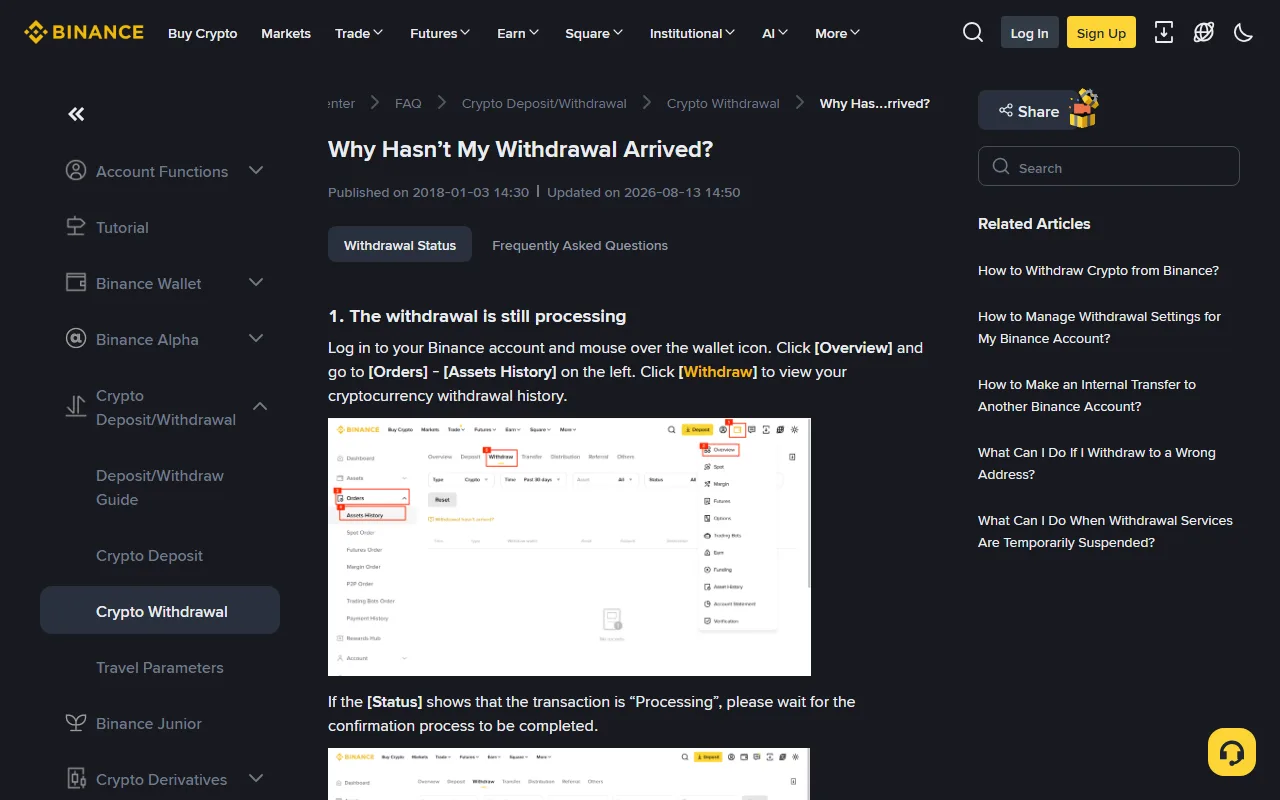Click the Binance Wallet icon
The width and height of the screenshot is (1280, 800).
tap(76, 283)
